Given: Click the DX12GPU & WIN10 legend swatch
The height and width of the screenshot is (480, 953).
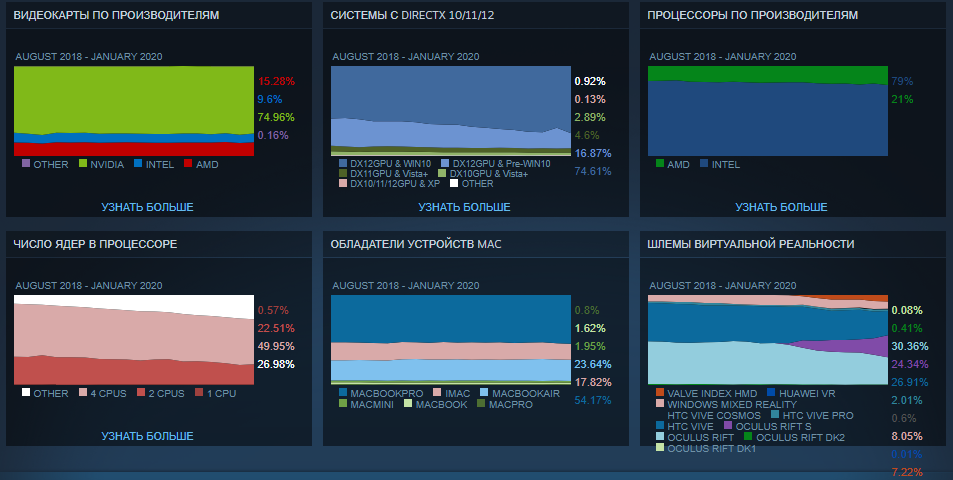Looking at the screenshot, I should [343, 162].
